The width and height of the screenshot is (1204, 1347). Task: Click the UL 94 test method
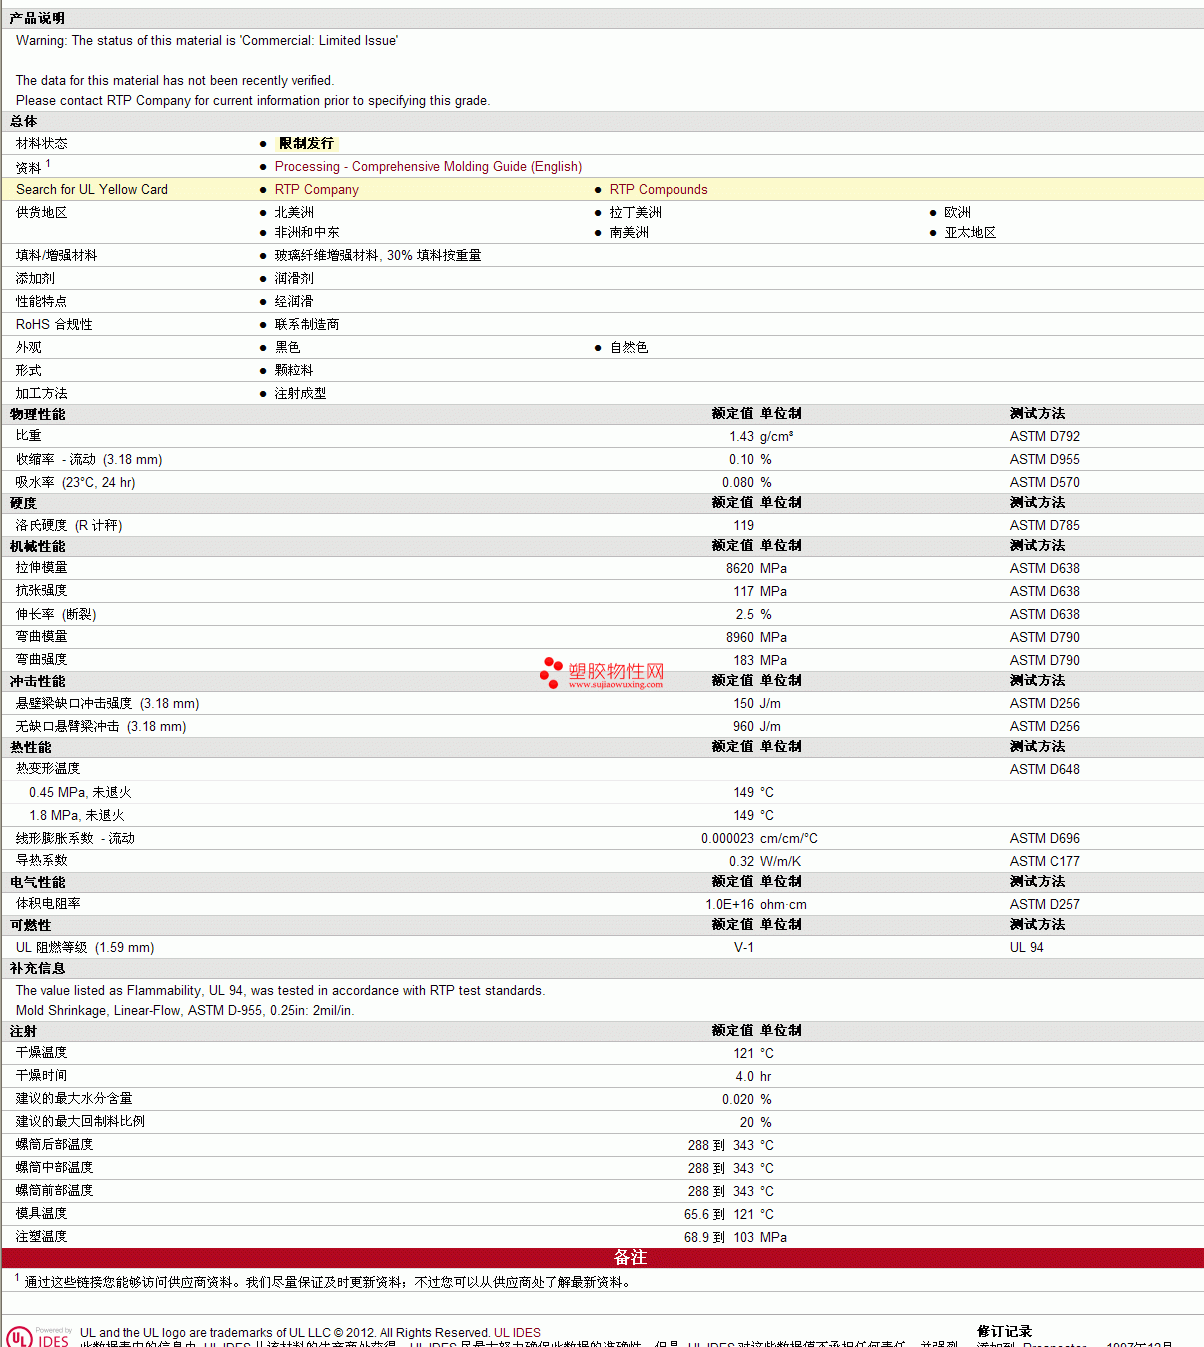tap(1027, 948)
